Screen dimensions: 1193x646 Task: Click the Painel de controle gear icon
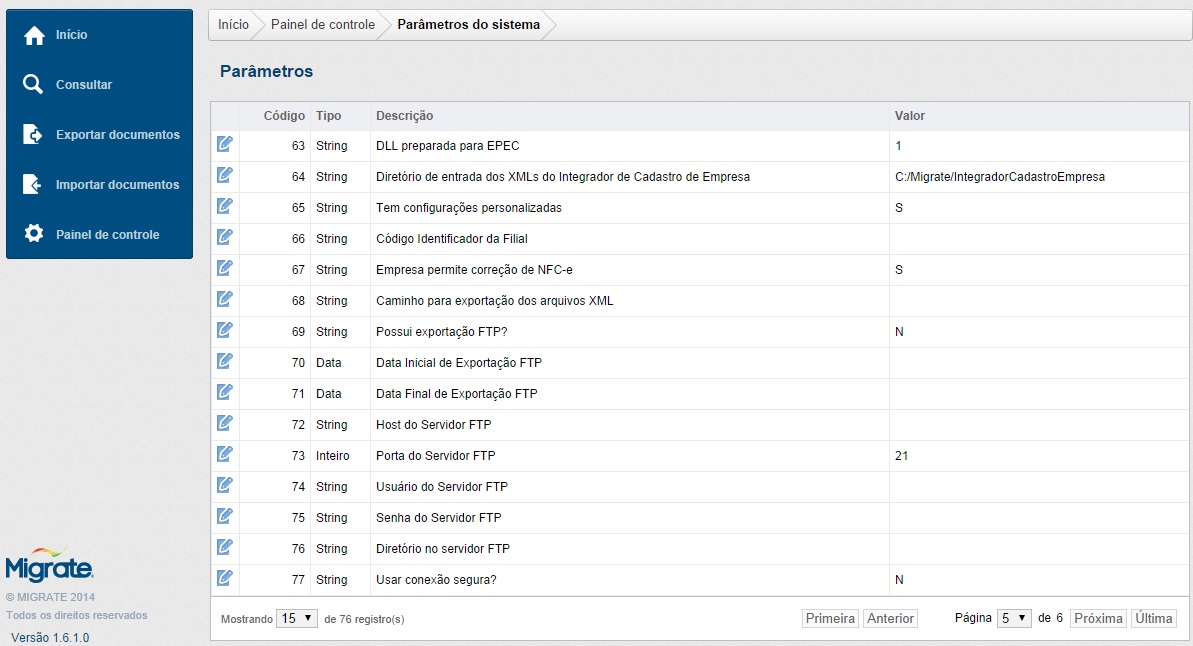33,234
